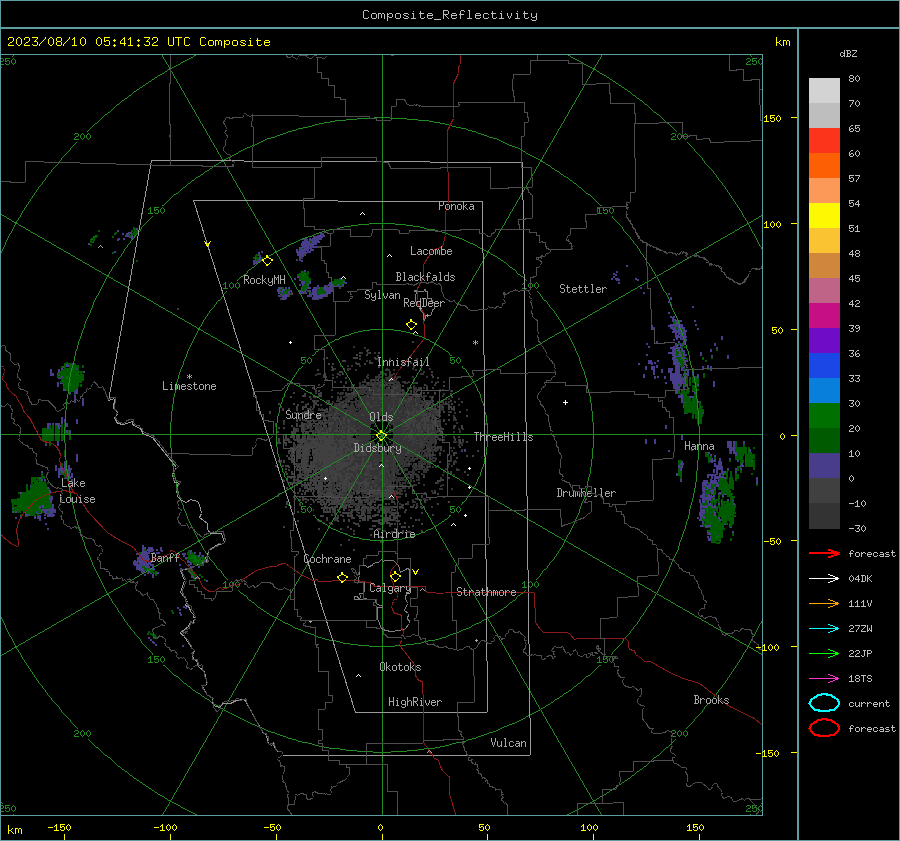Click the Stettler city label
900x841 pixels.
point(583,289)
